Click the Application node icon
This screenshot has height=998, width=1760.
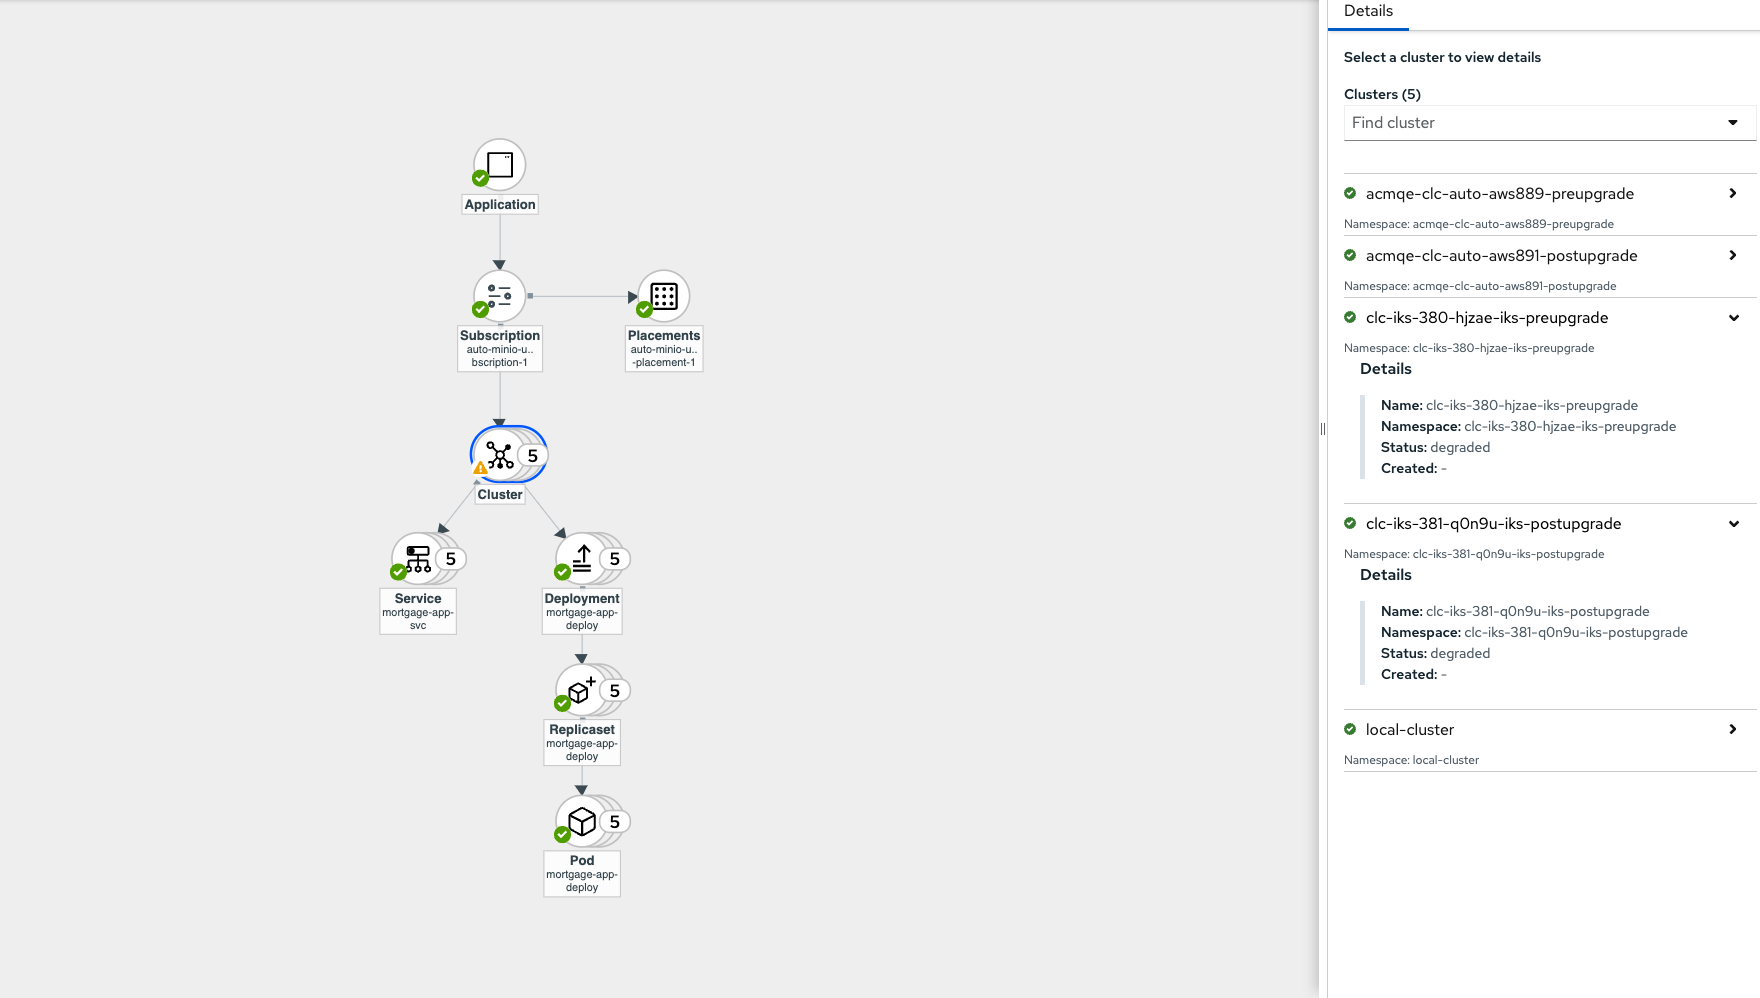tap(500, 165)
